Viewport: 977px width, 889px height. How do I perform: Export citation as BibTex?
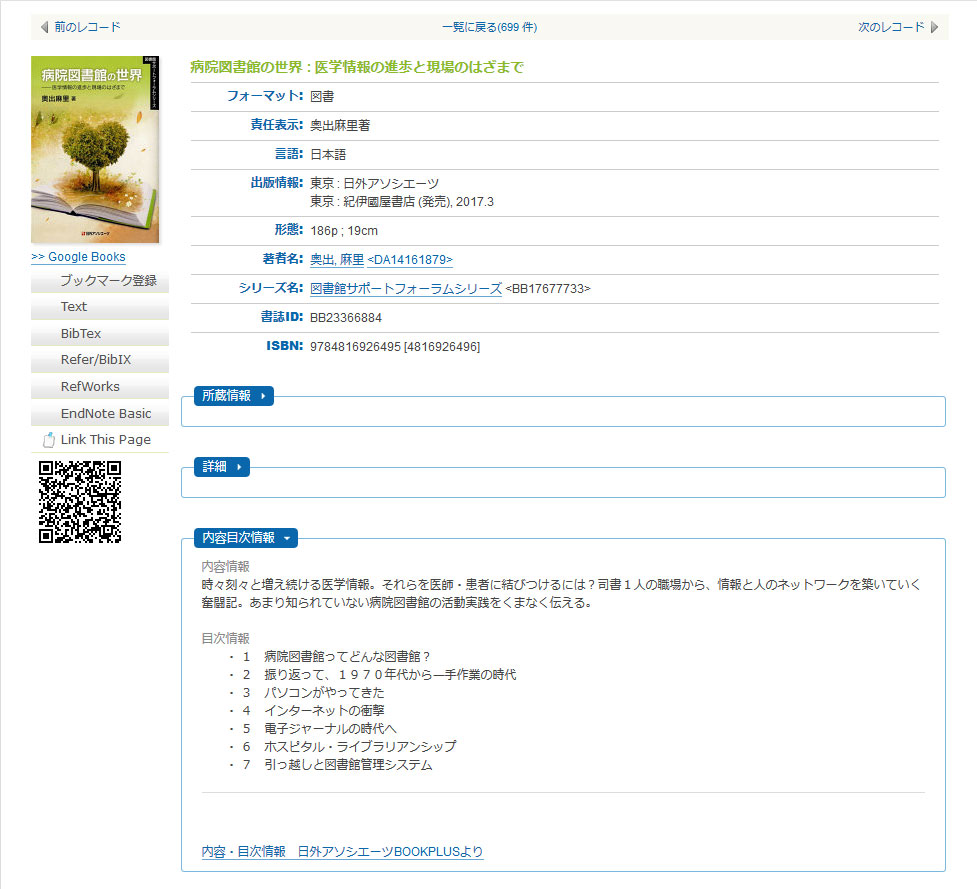tap(81, 334)
